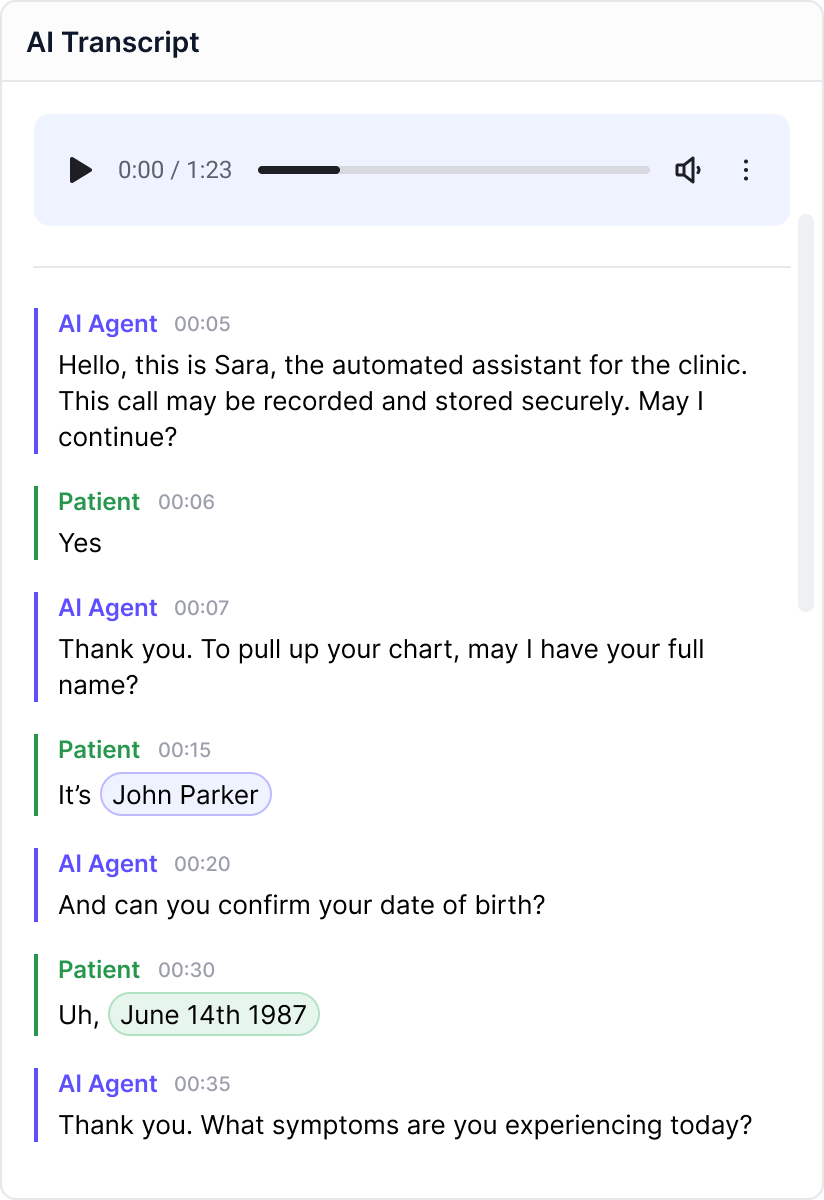
Task: Mute the audio with the speaker icon
Action: 688,170
